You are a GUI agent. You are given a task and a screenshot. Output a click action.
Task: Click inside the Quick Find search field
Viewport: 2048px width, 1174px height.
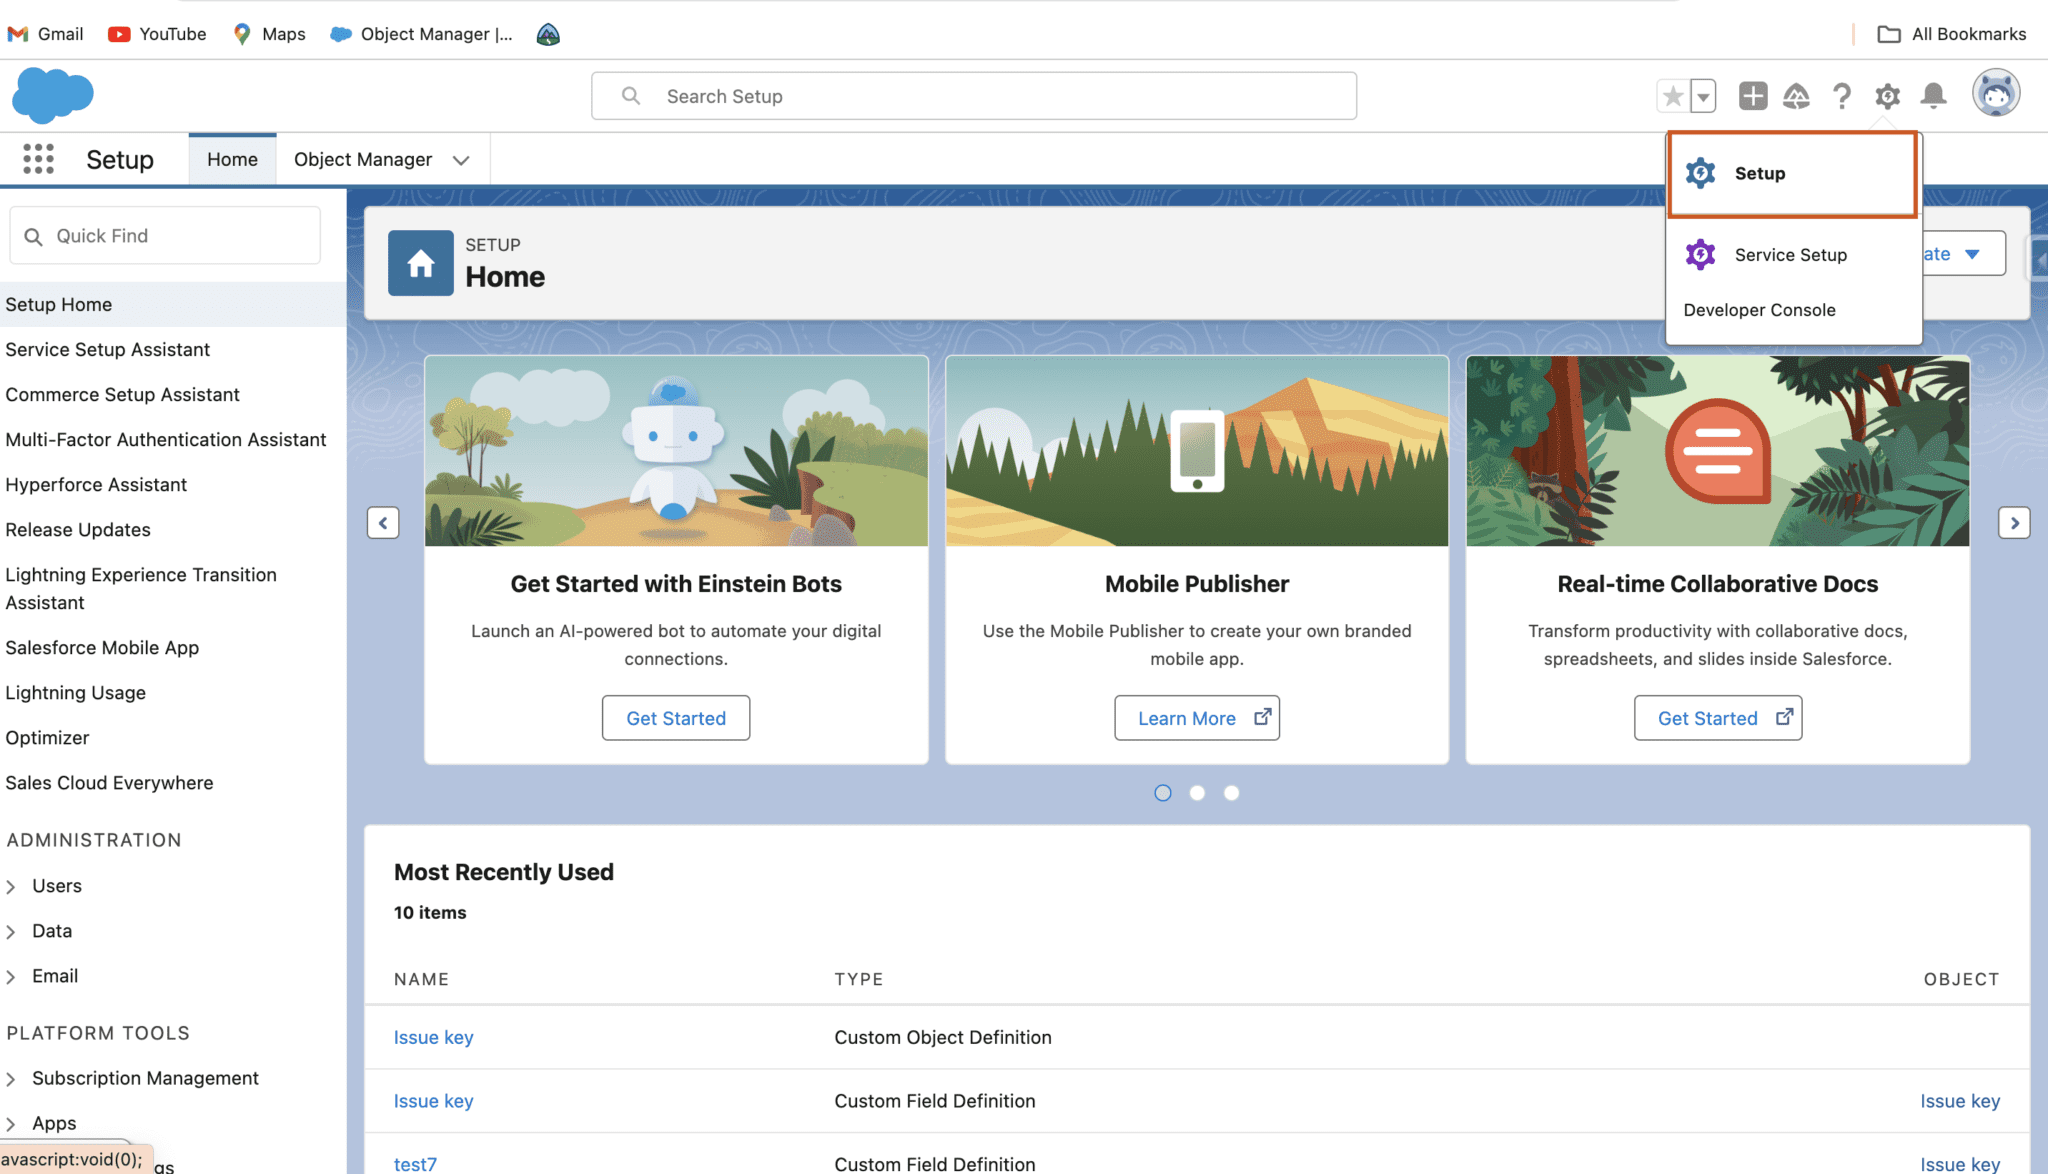tap(165, 235)
